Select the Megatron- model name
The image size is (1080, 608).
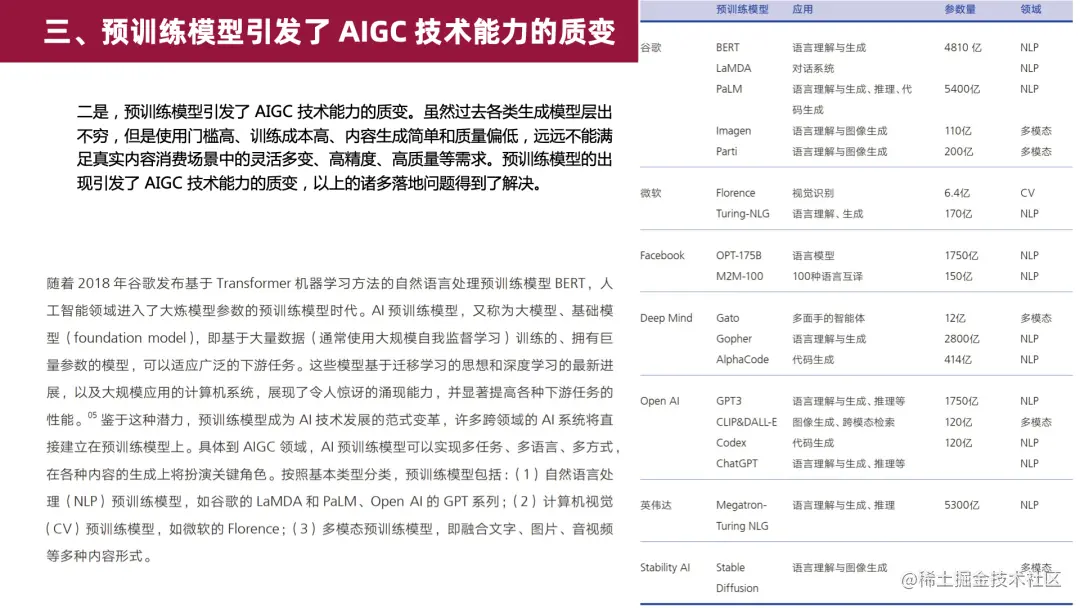click(x=741, y=505)
